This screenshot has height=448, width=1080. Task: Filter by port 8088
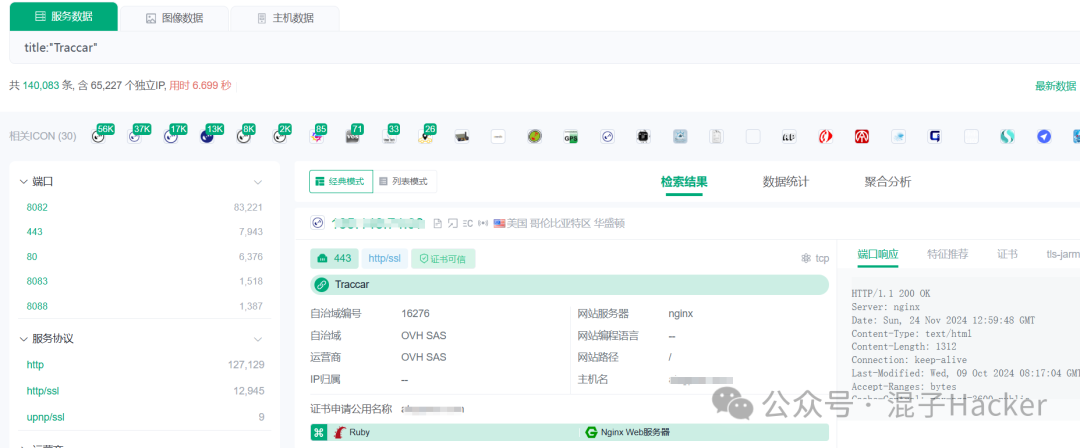37,306
